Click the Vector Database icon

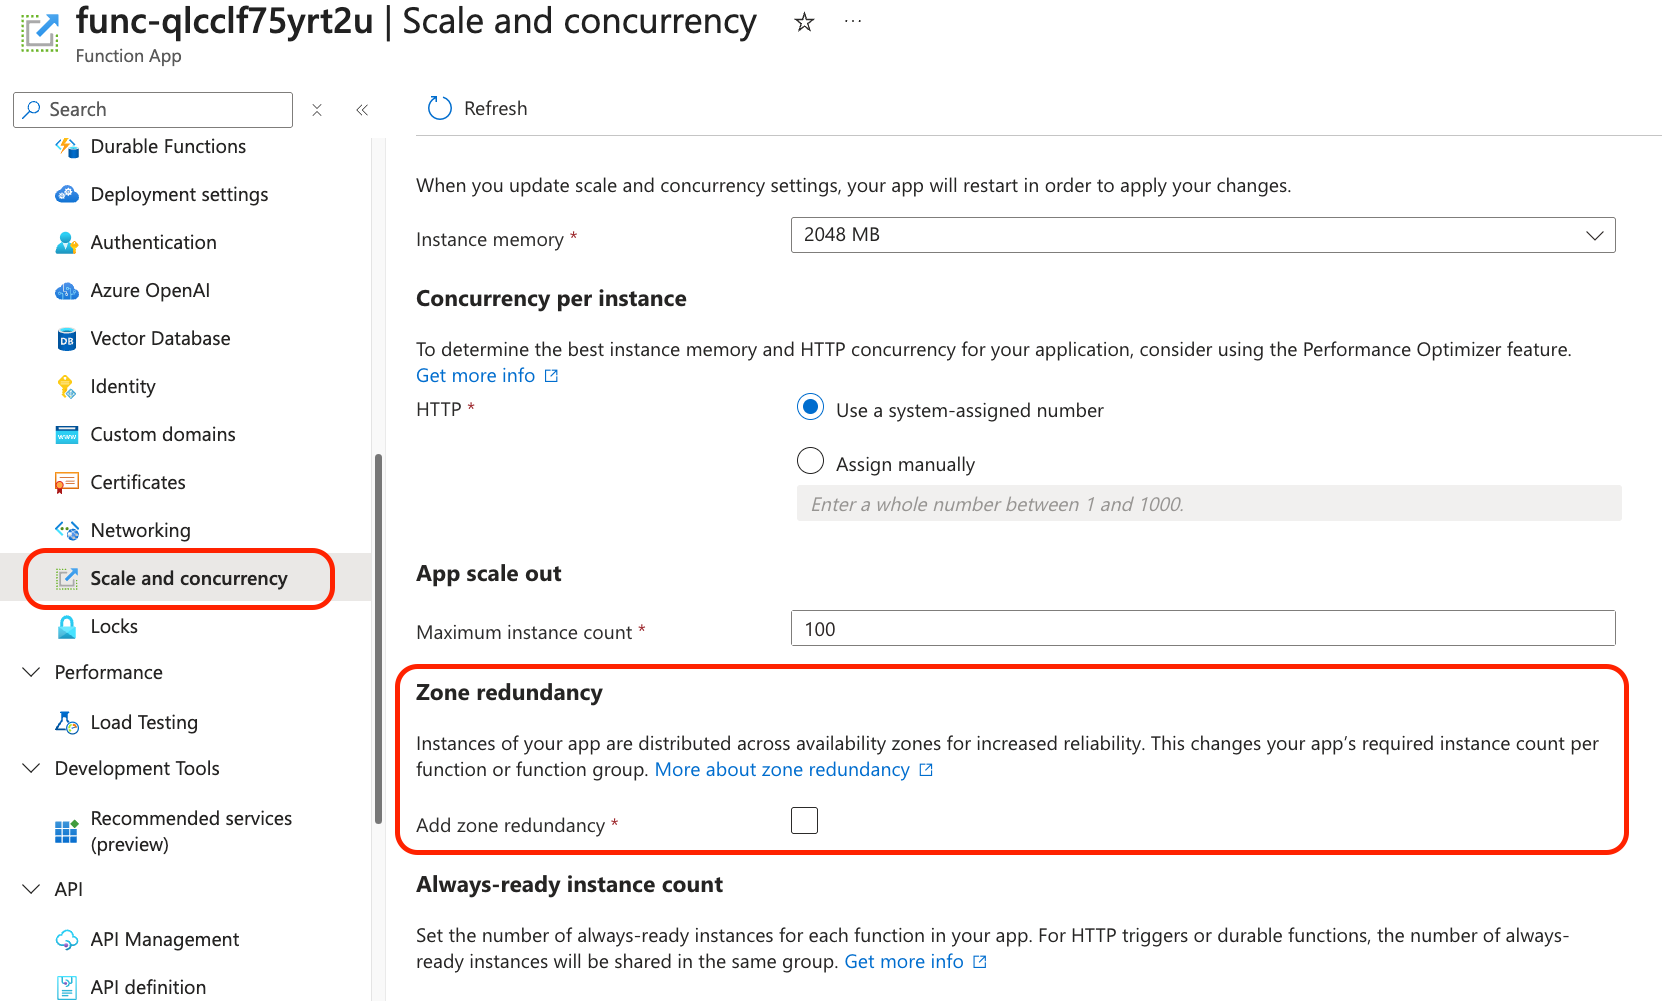(67, 339)
